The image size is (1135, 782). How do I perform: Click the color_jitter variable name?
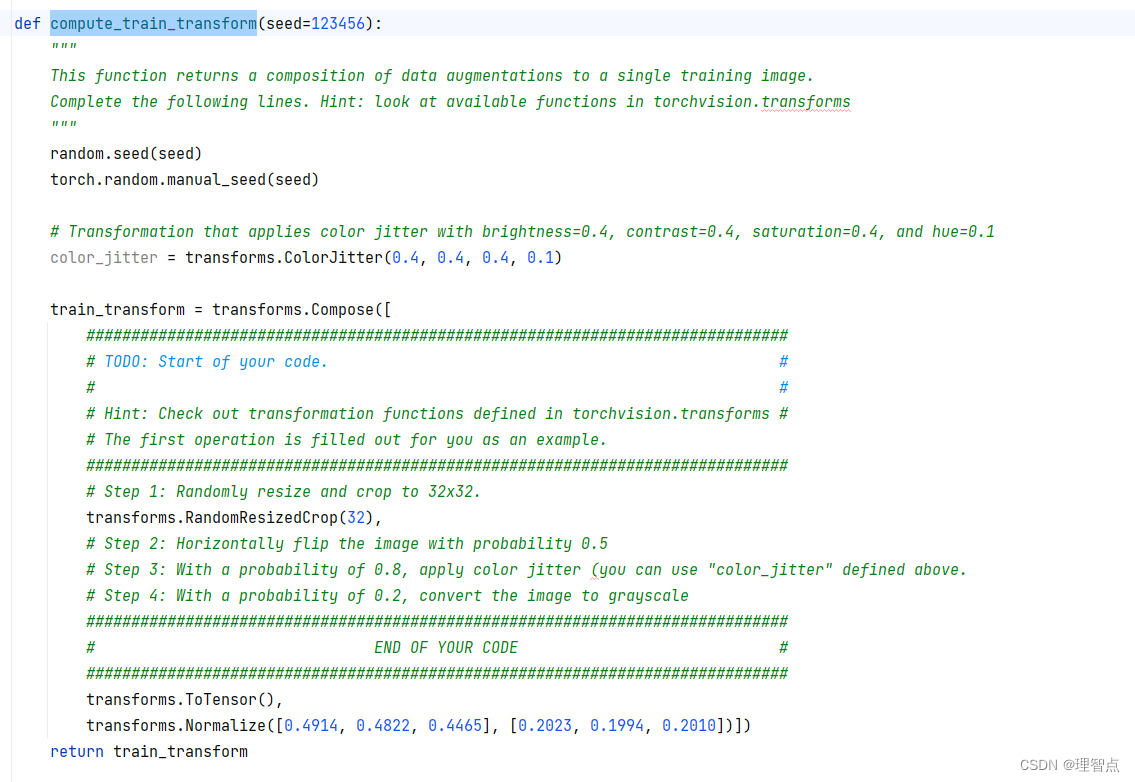click(x=103, y=257)
